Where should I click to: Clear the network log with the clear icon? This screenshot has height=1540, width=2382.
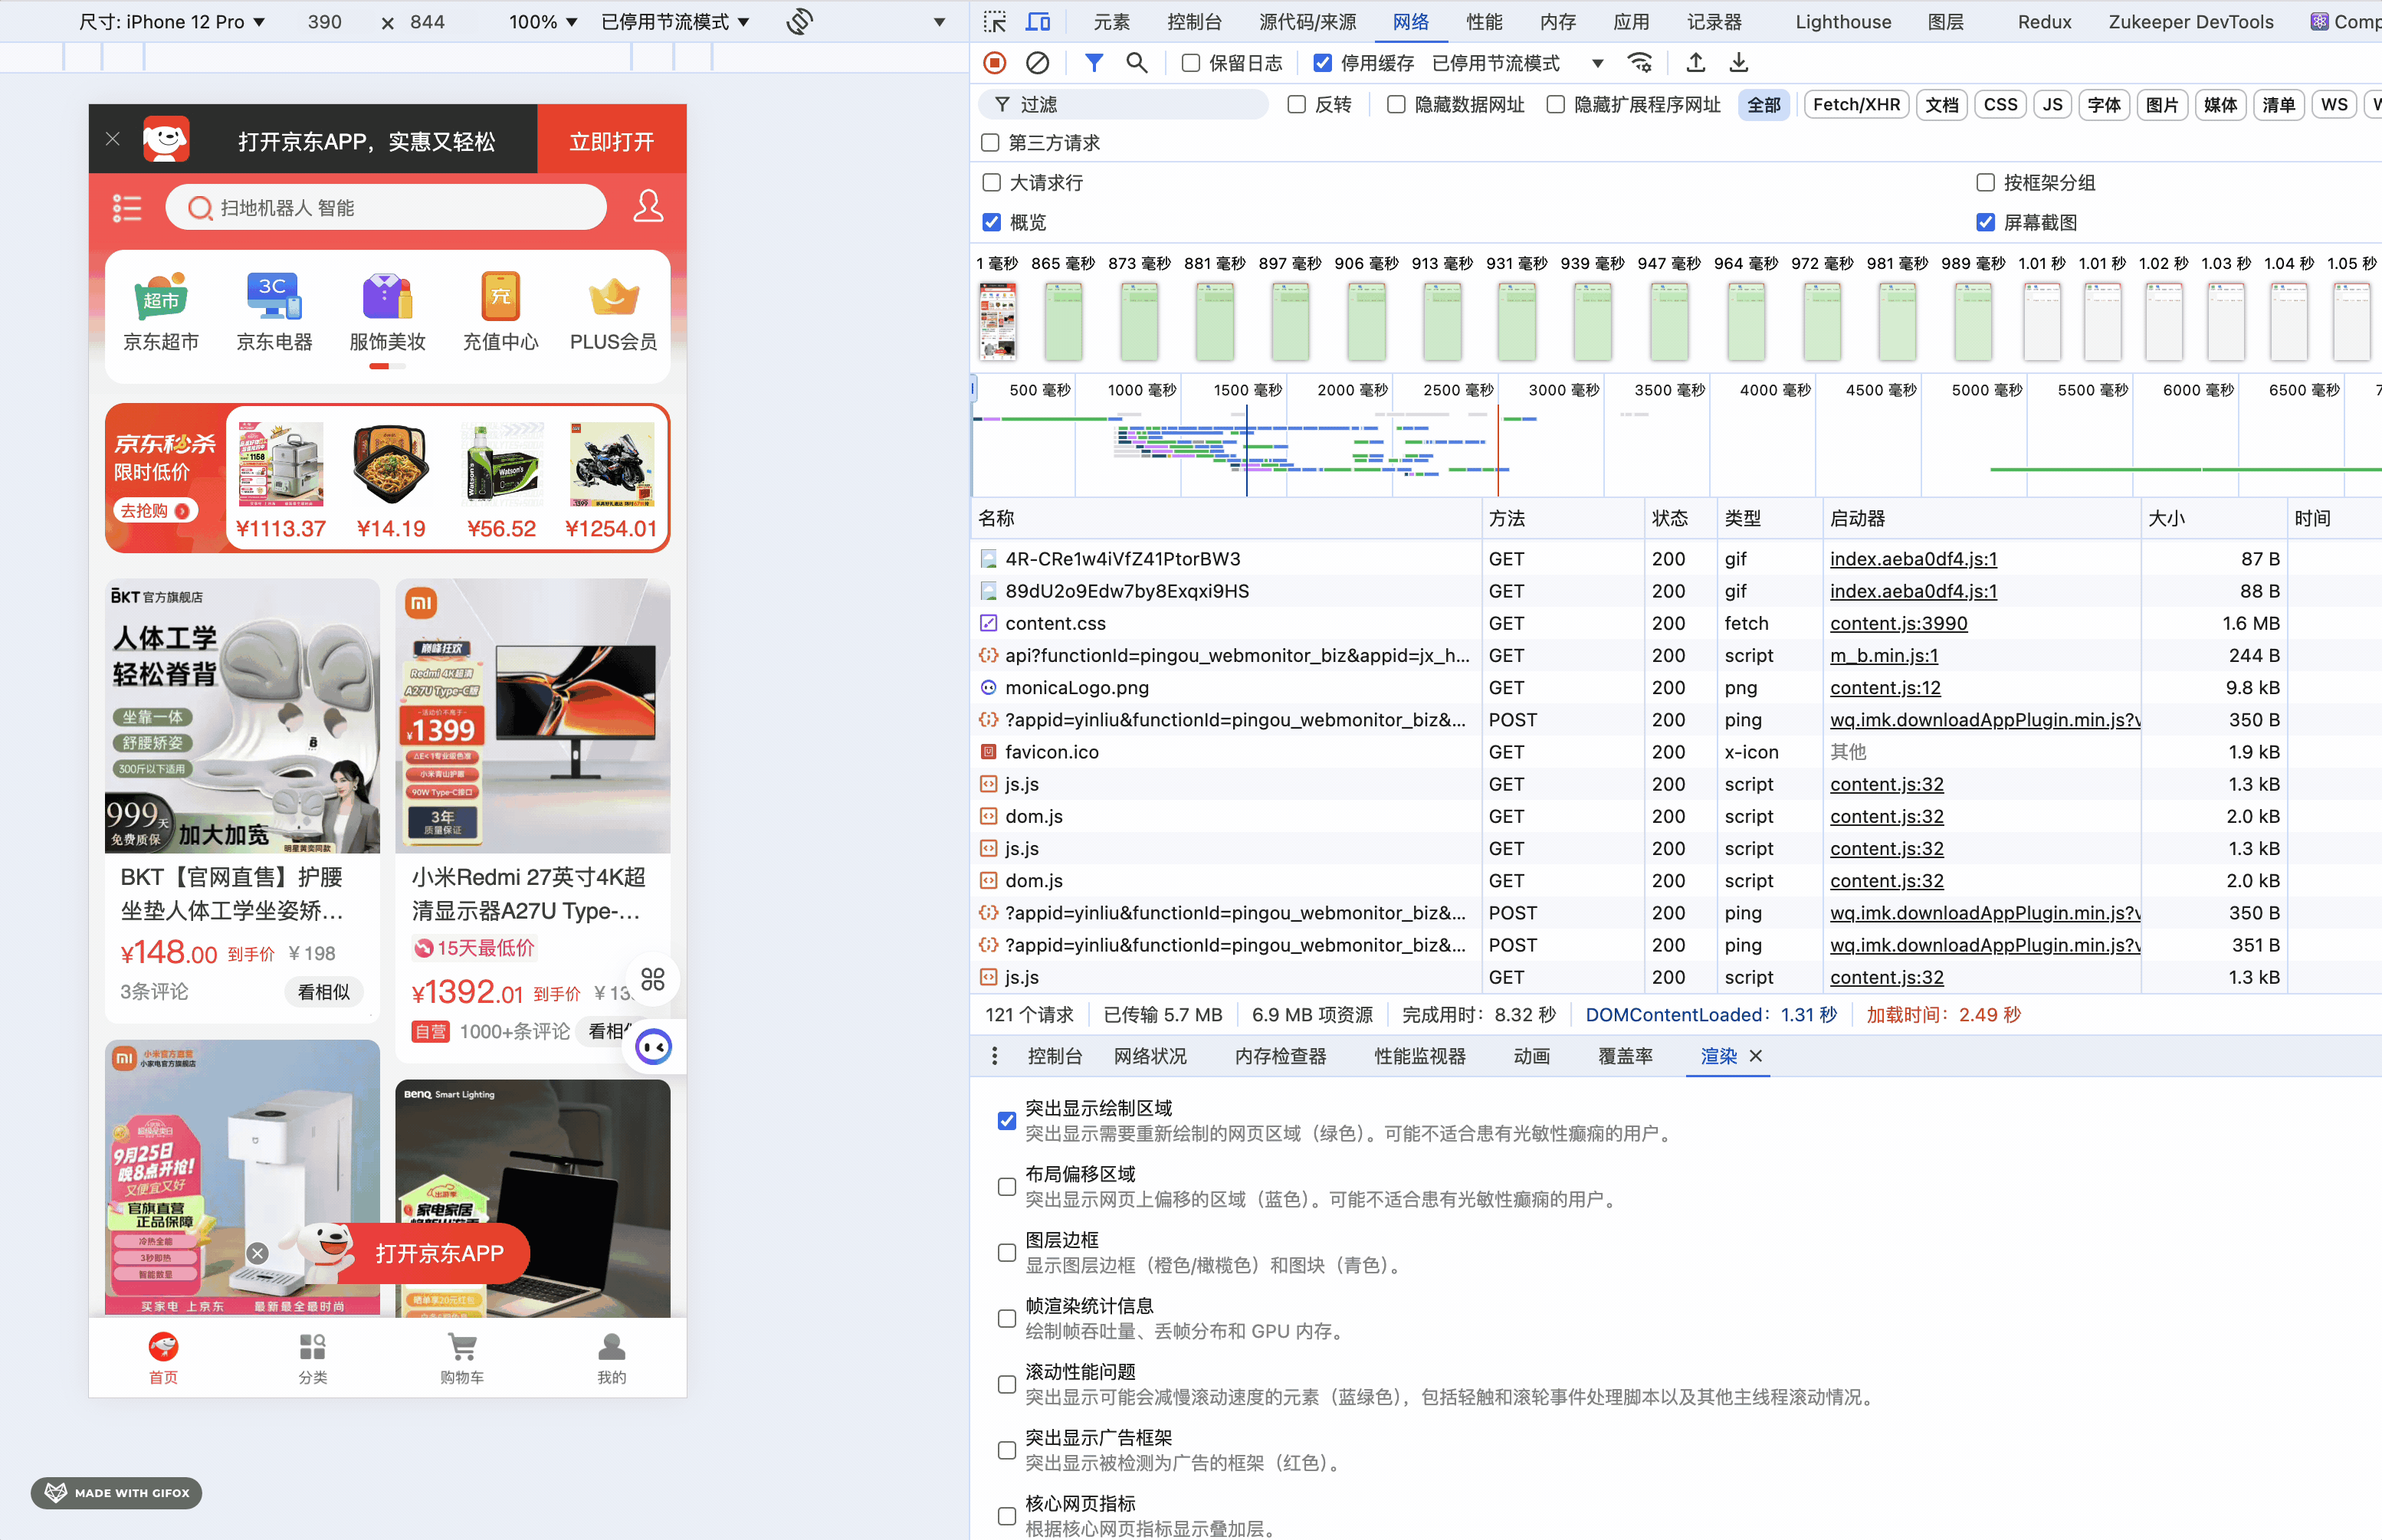(x=1037, y=63)
